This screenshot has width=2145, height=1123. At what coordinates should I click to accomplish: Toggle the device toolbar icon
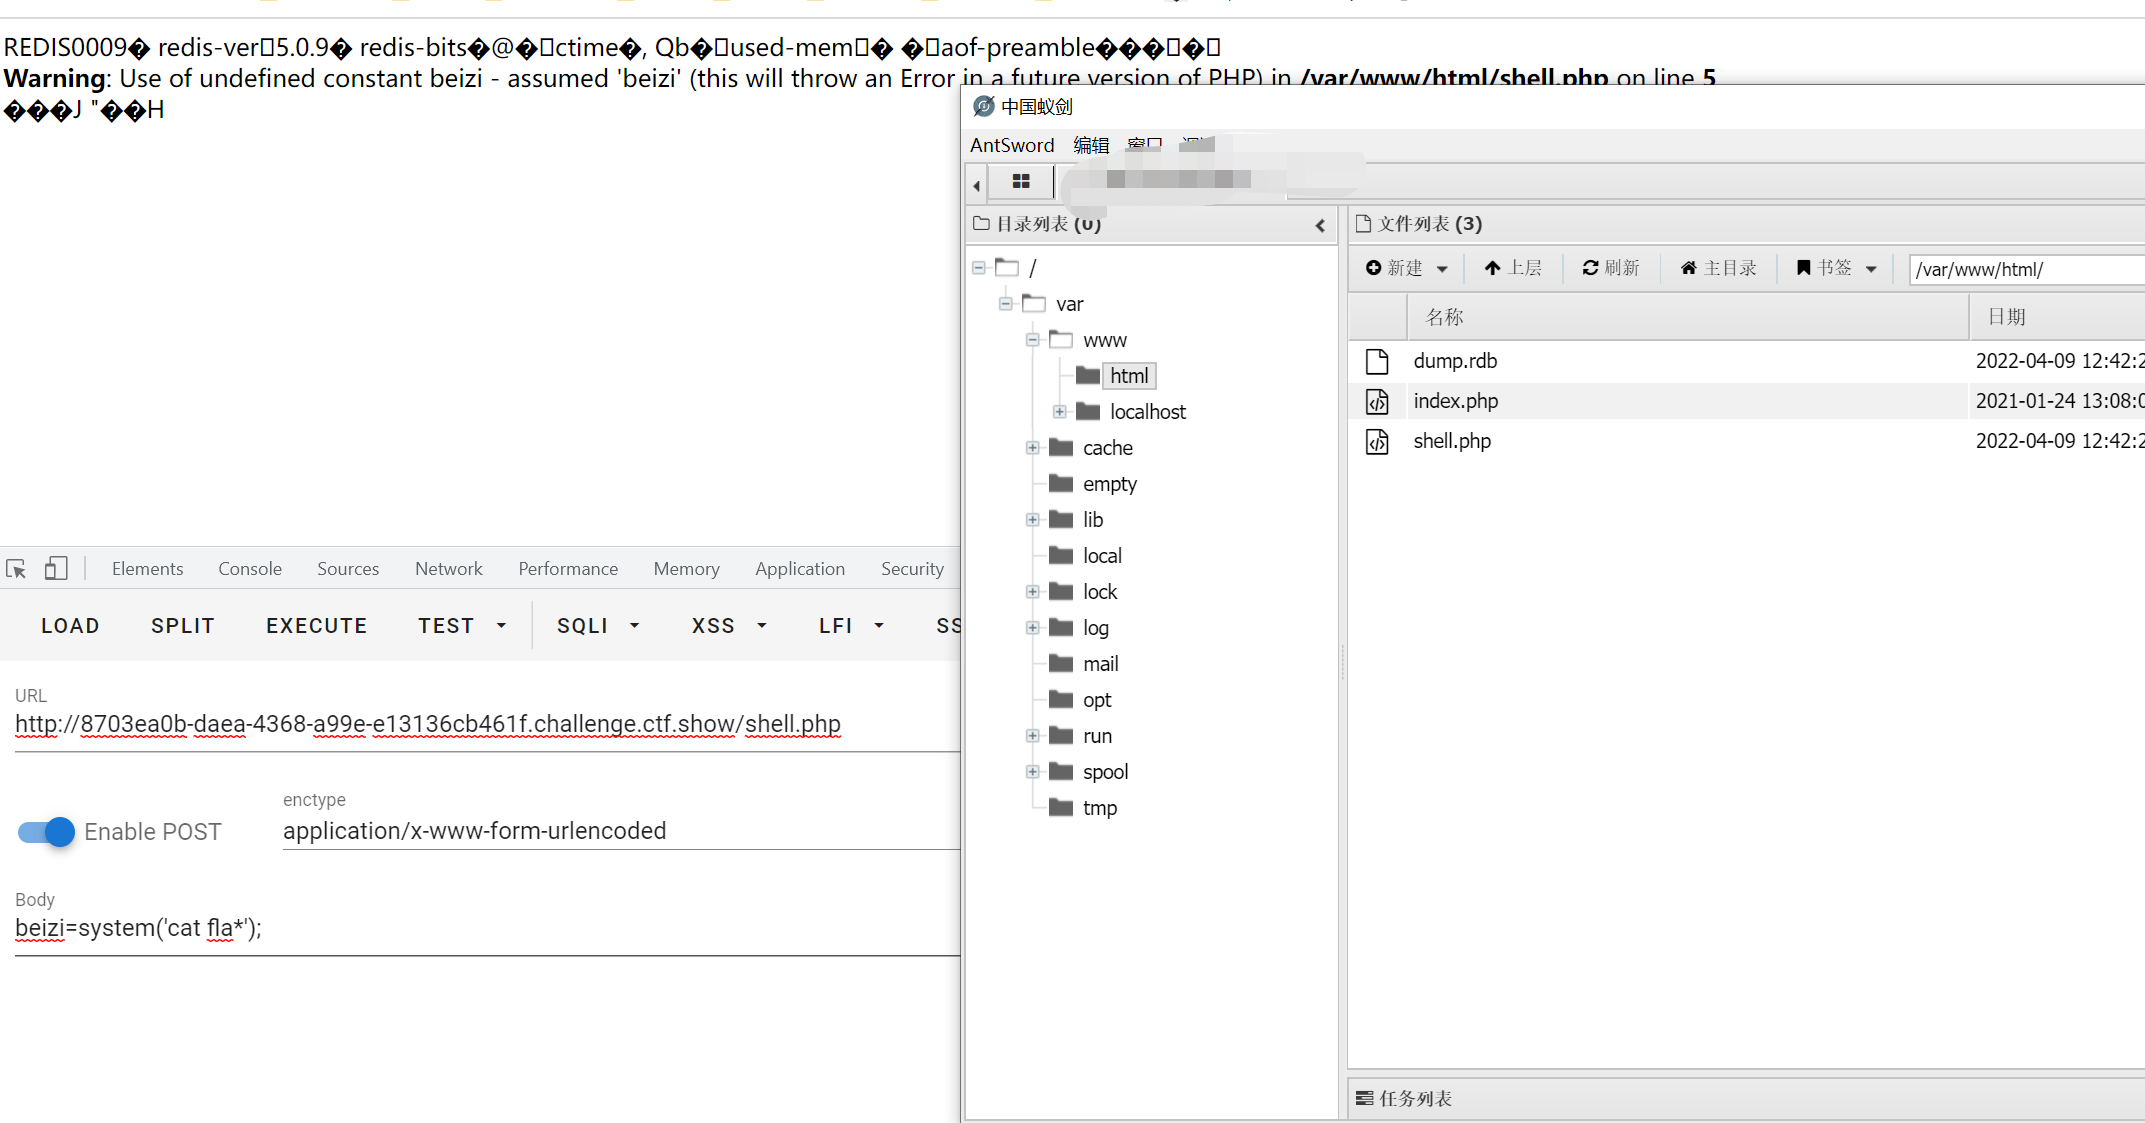56,569
